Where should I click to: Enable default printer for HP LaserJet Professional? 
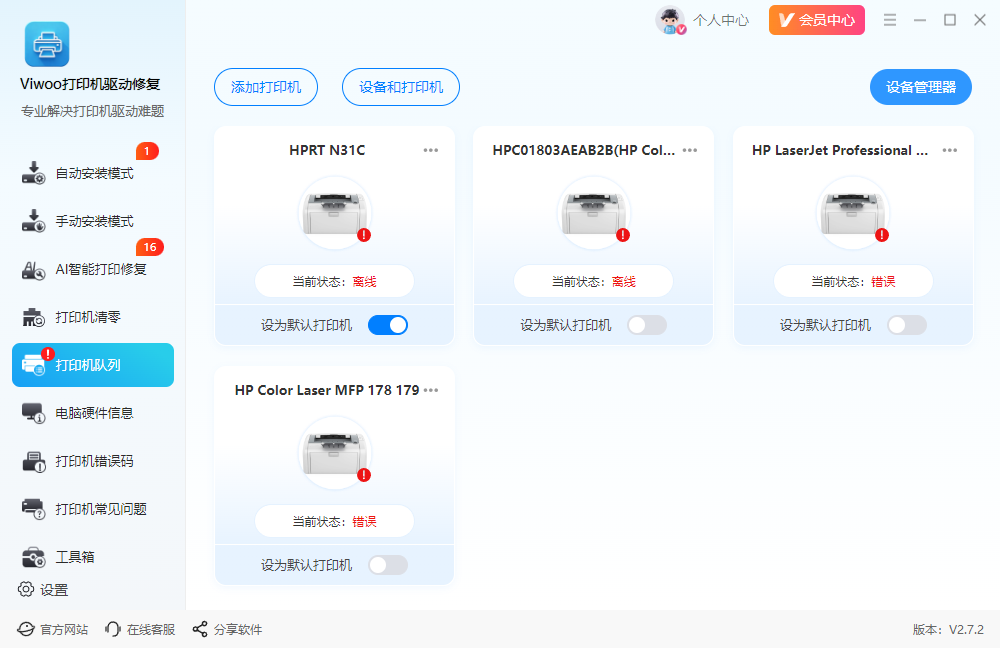(x=907, y=325)
